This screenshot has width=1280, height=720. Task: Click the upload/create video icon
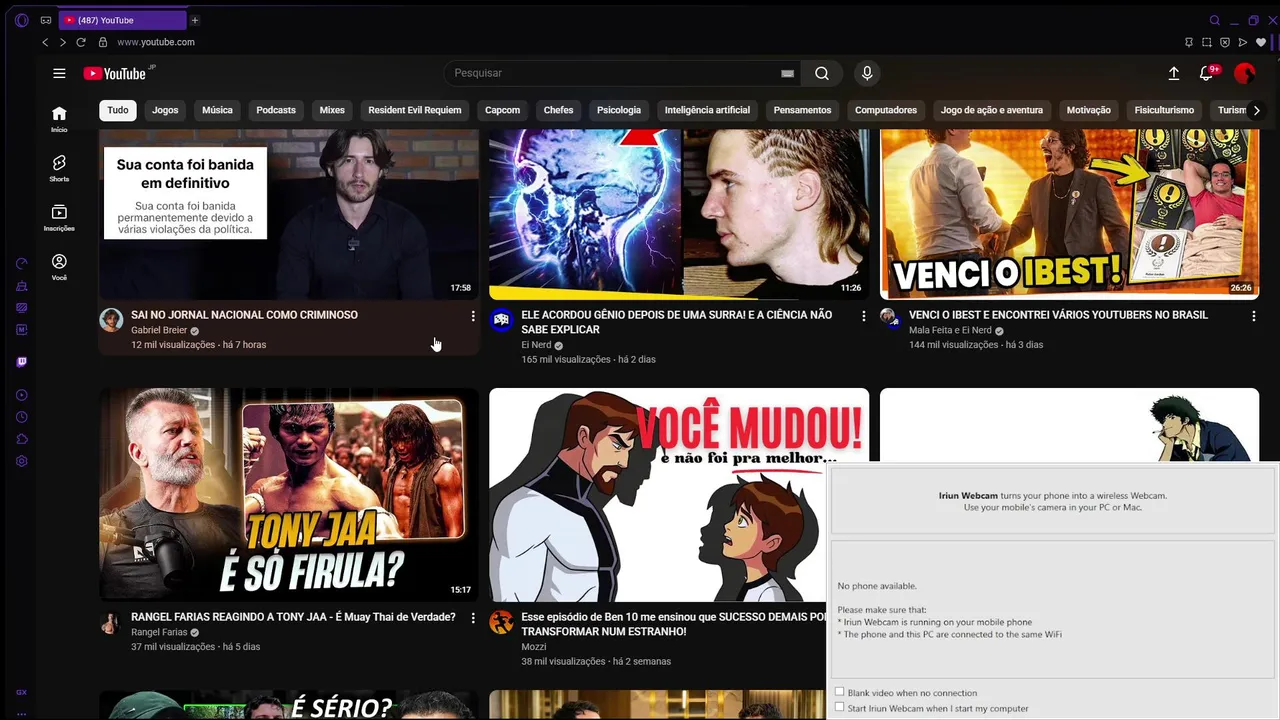1174,73
